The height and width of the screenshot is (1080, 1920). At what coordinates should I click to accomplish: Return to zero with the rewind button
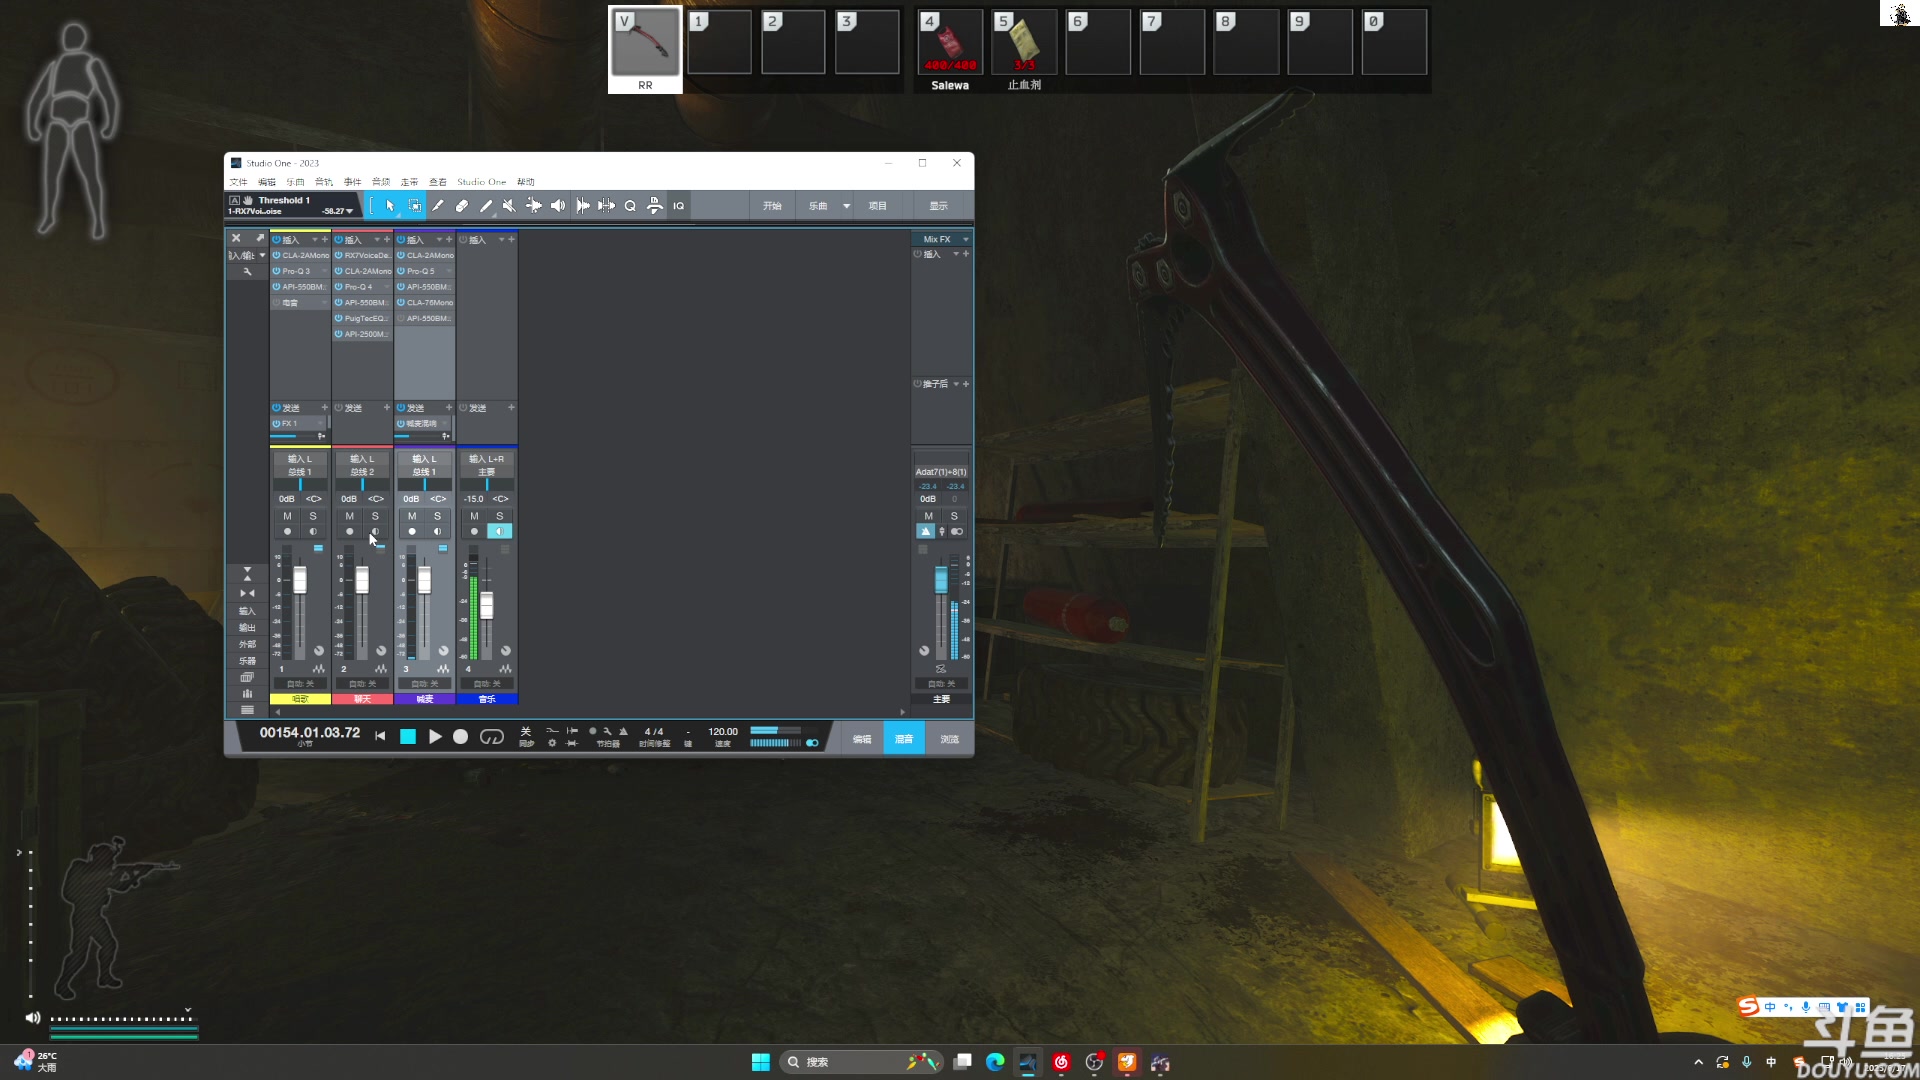point(380,737)
